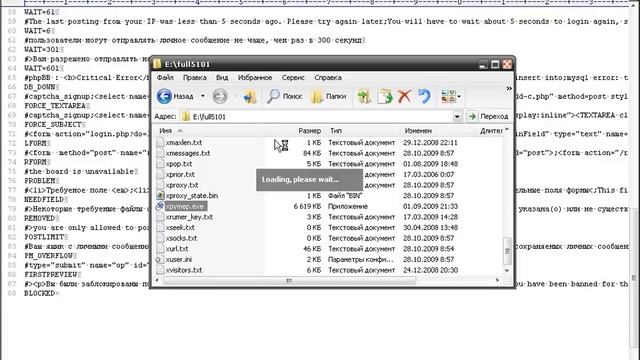Click the 6 619 КБ size cell
The image size is (640, 360).
[307, 206]
